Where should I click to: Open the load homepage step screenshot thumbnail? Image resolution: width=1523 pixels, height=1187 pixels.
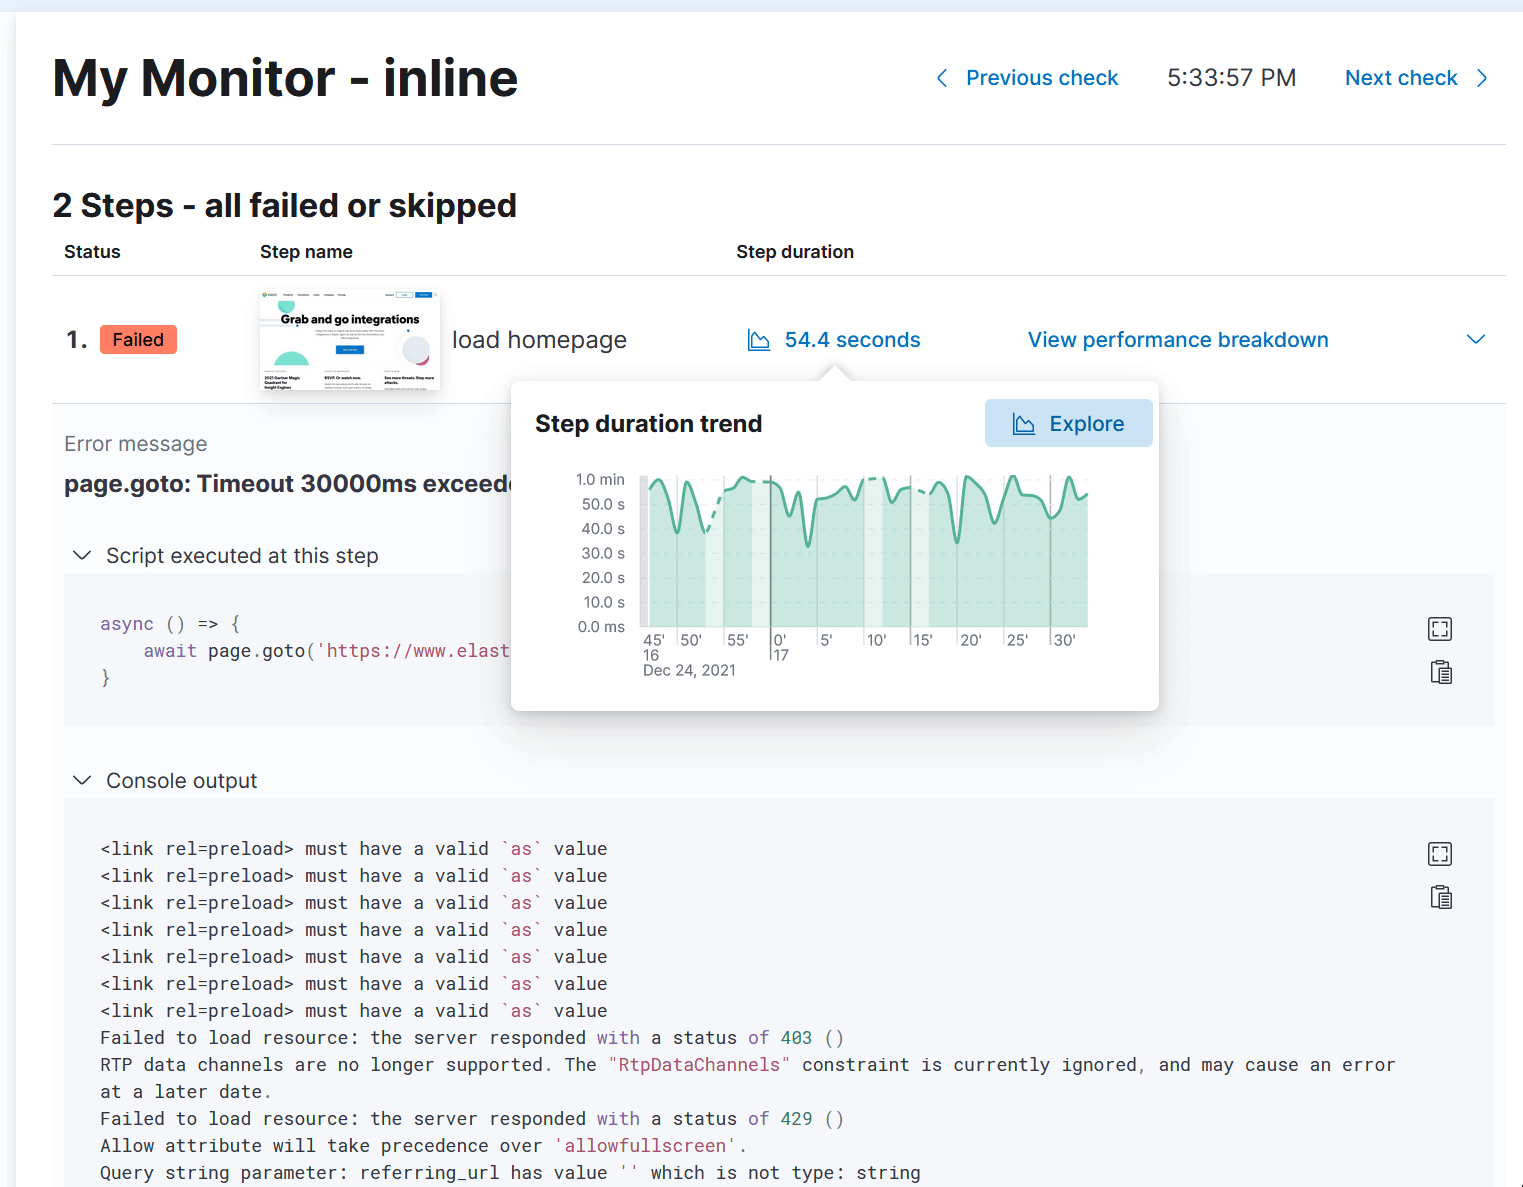coord(349,340)
